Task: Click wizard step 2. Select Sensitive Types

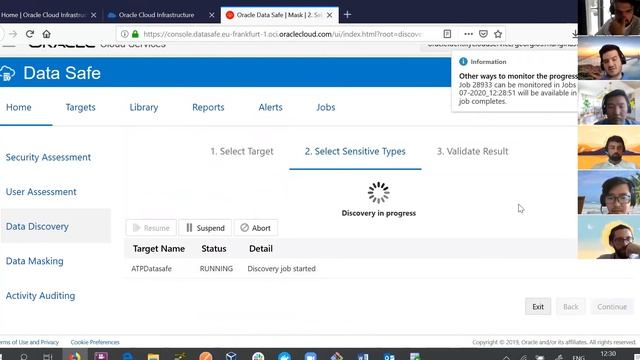Action: click(x=355, y=151)
